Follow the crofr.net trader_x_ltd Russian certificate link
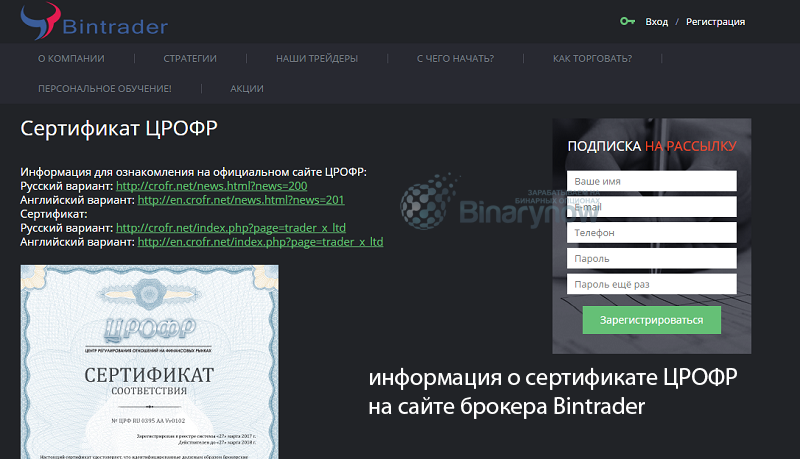The height and width of the screenshot is (459, 800). tap(231, 228)
